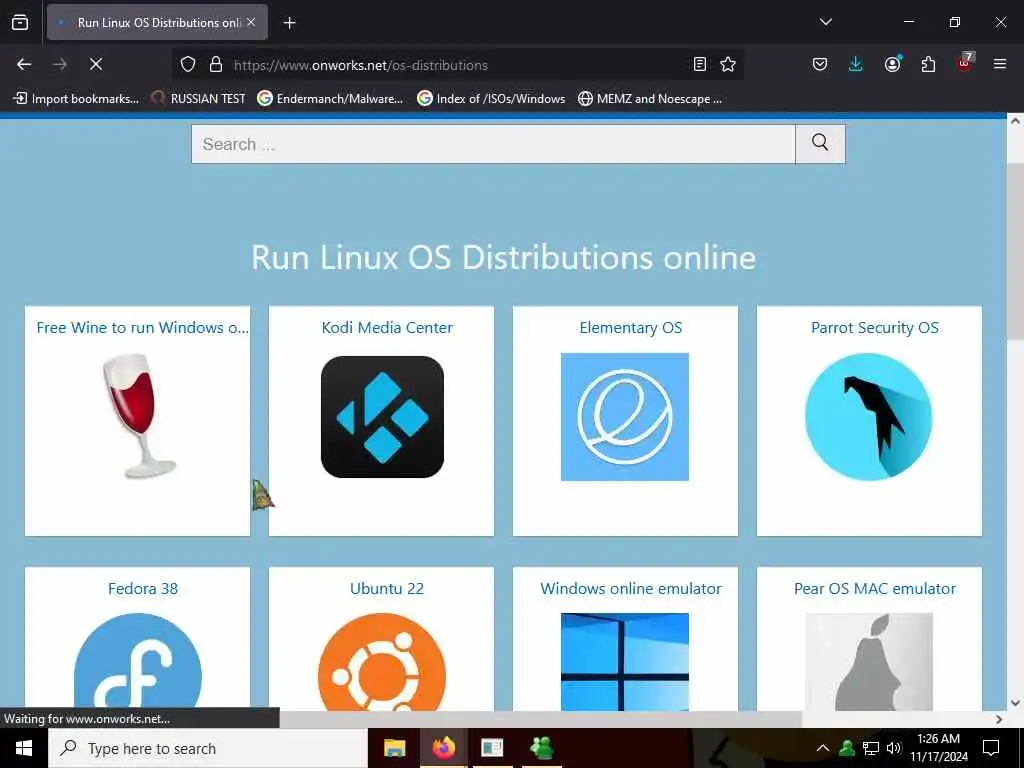Click the Wine glass logo
Image resolution: width=1024 pixels, height=768 pixels.
point(138,415)
